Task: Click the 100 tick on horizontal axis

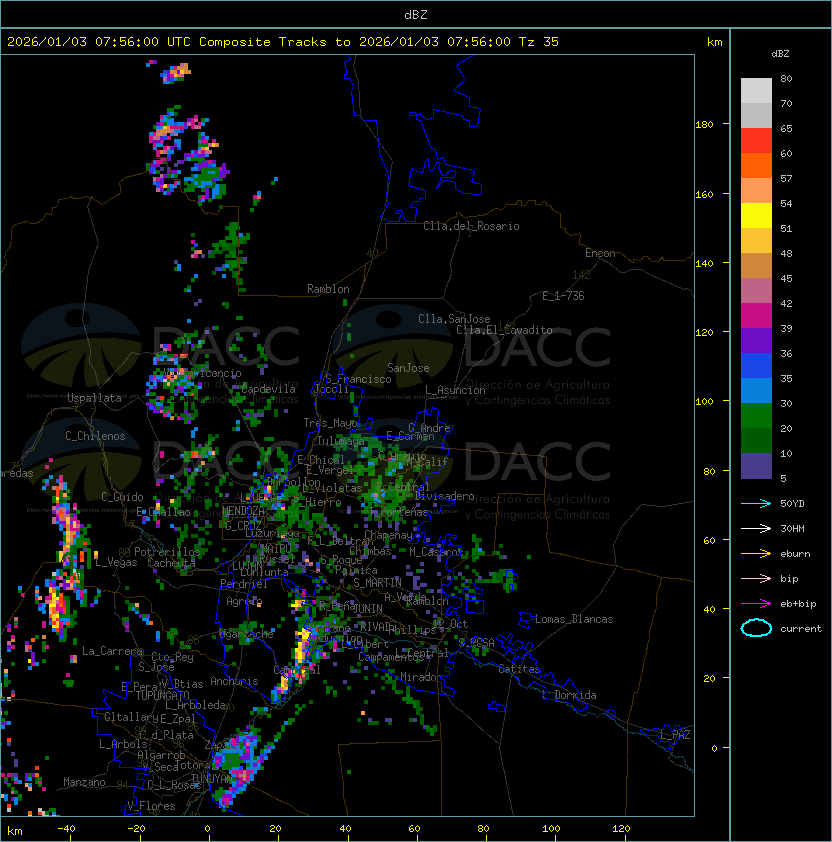Action: click(552, 829)
